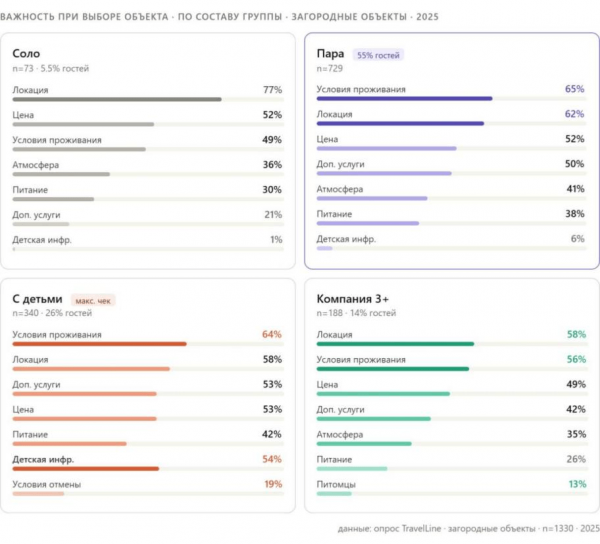
Task: Select the Цена 52% bar in Пара
Action: pyautogui.click(x=386, y=148)
